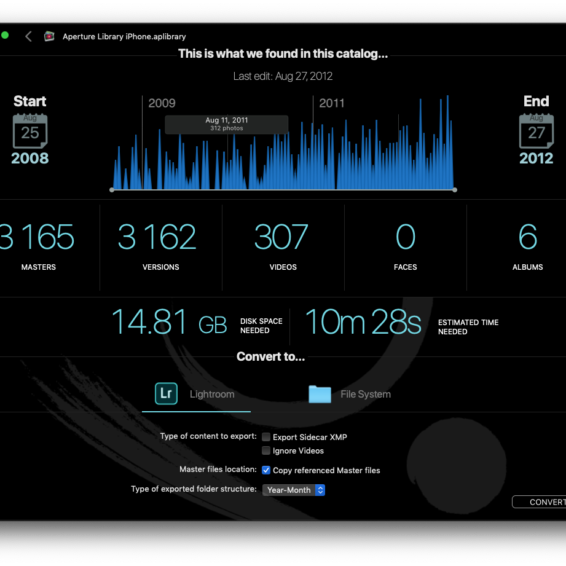Screen dimensions: 566x566
Task: Click the 6 Albums count
Action: [528, 237]
